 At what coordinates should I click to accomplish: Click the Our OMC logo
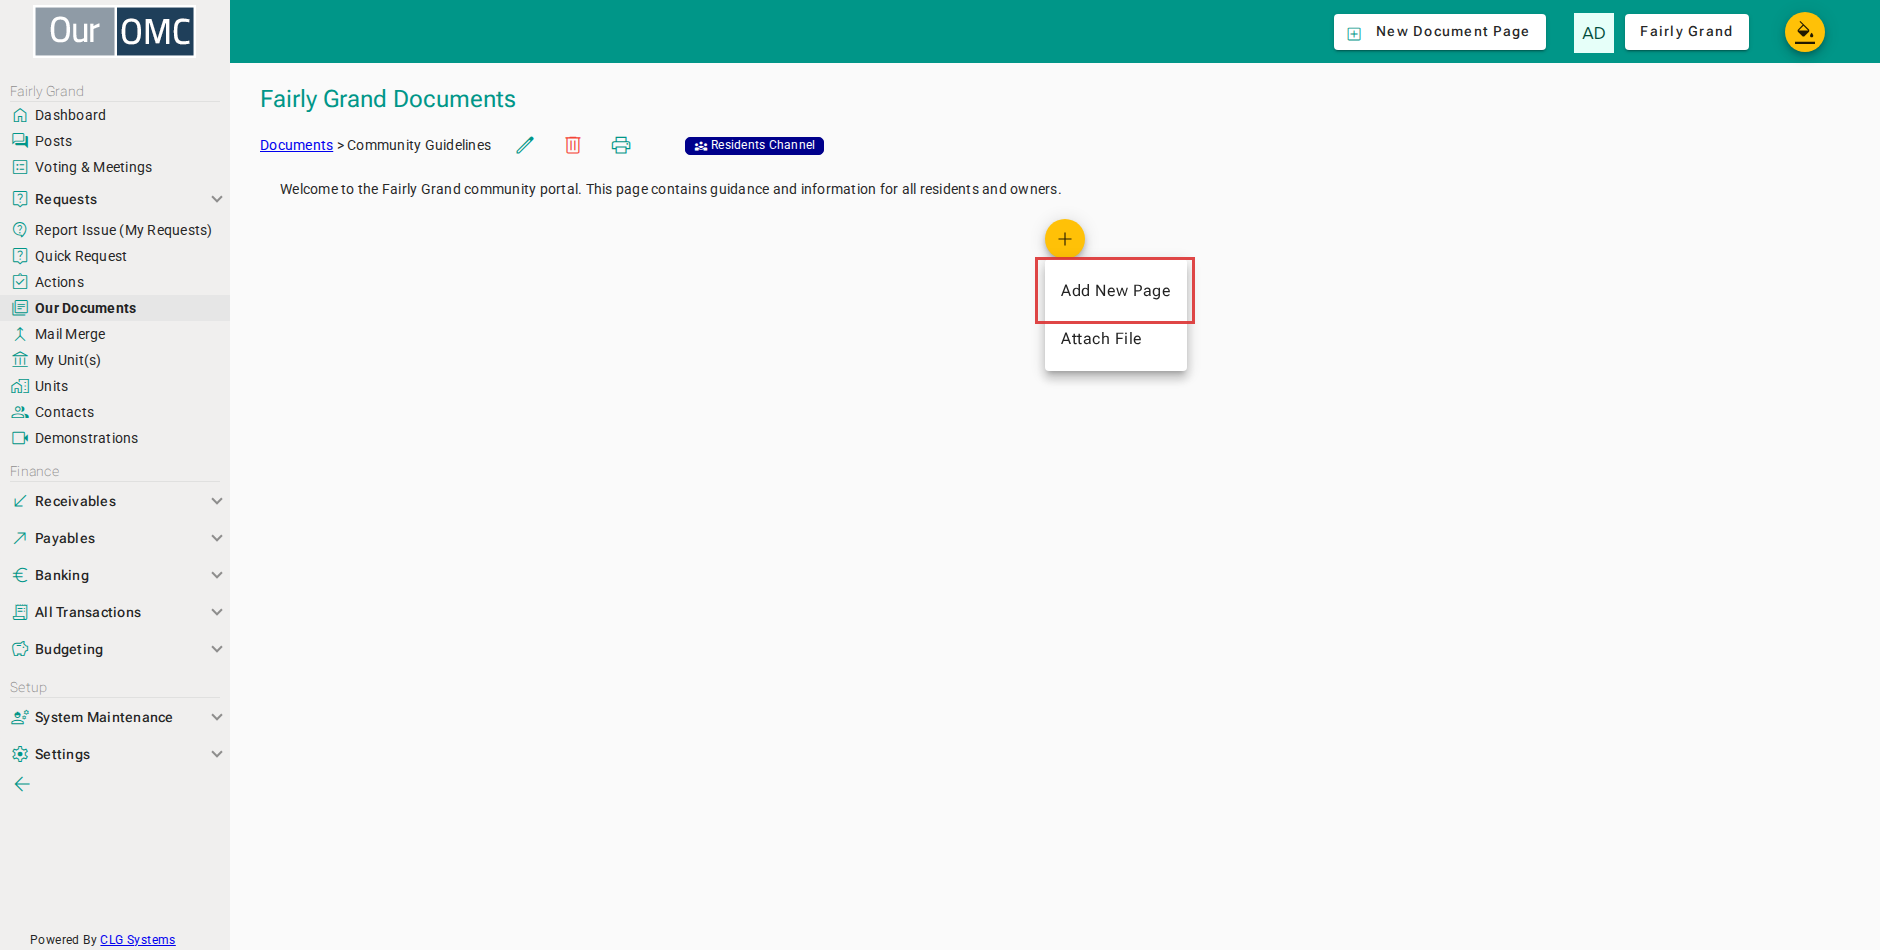coord(115,31)
